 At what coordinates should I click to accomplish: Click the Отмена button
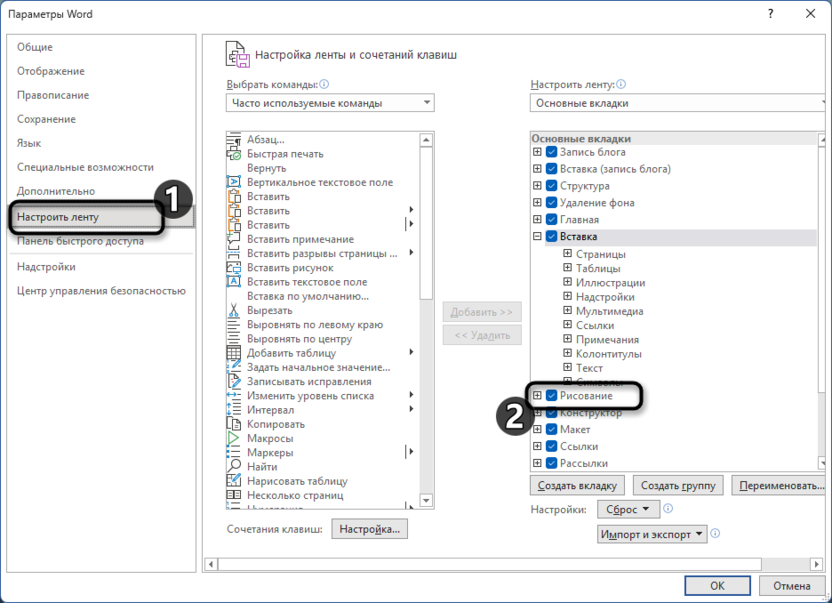[x=791, y=585]
